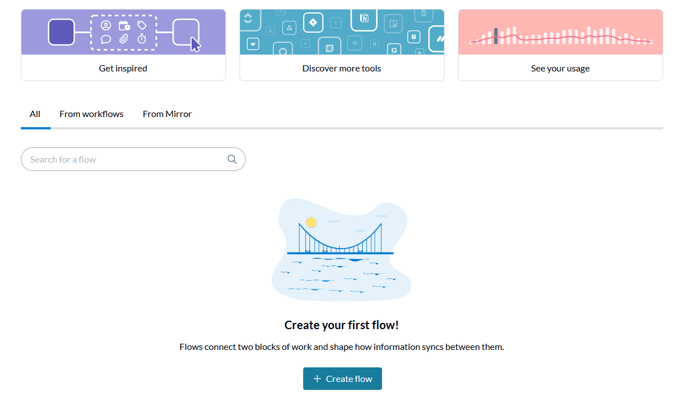Viewport: 688px width, 409px height.
Task: Click the cursor arrow icon in purple banner
Action: pos(195,45)
